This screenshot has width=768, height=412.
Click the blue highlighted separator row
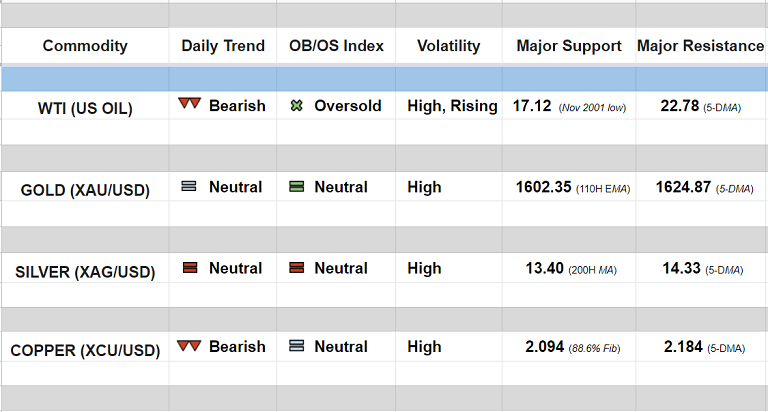point(384,79)
